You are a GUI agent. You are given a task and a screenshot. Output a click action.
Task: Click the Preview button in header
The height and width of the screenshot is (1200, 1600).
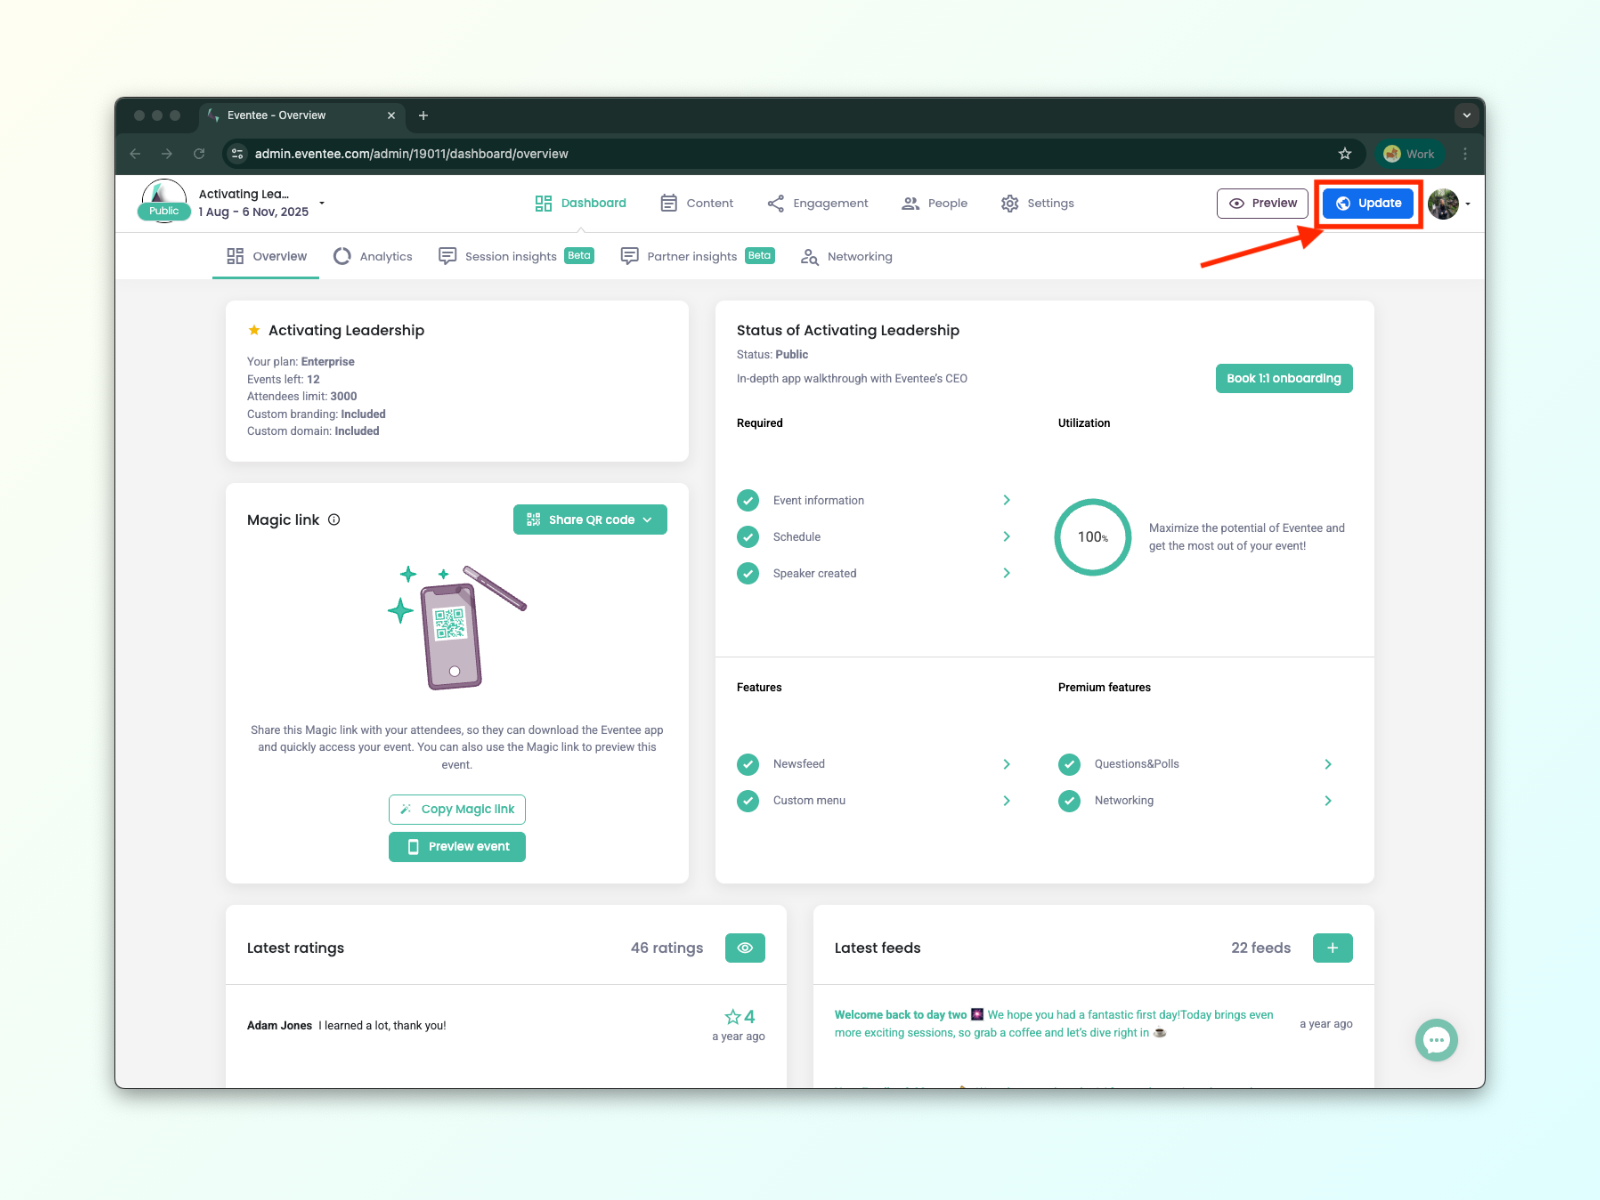1262,203
